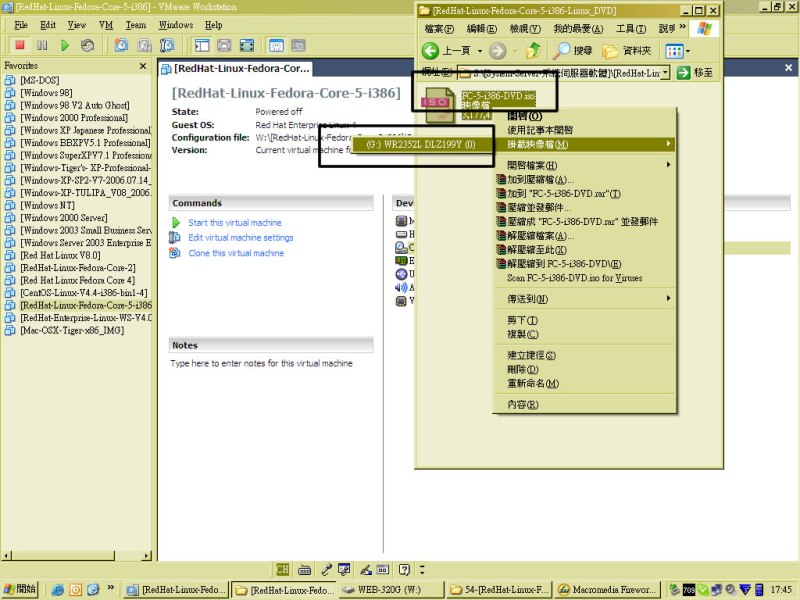This screenshot has width=800, height=600.
Task: Close the Favorites panel
Action: click(x=143, y=66)
